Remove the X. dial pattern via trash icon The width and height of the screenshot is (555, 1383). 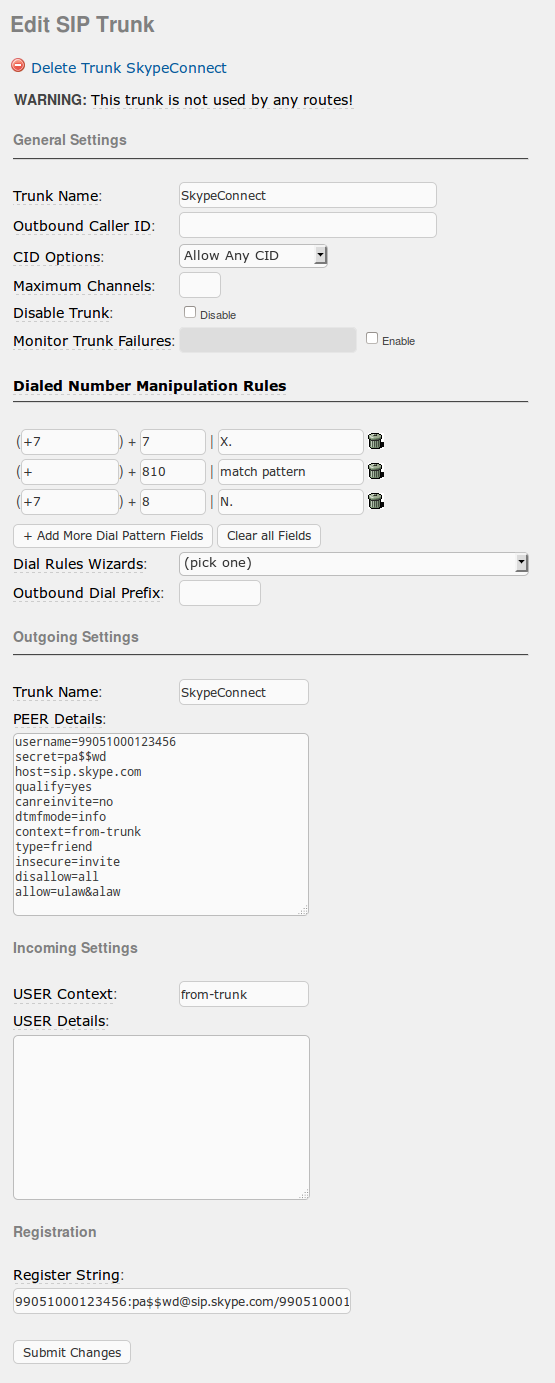point(376,441)
